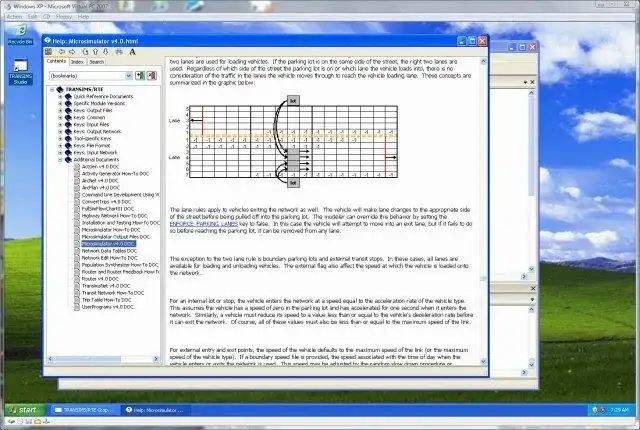The image size is (640, 430).
Task: Collapse the TRANSIMS/RTE root node
Action: tap(52, 89)
